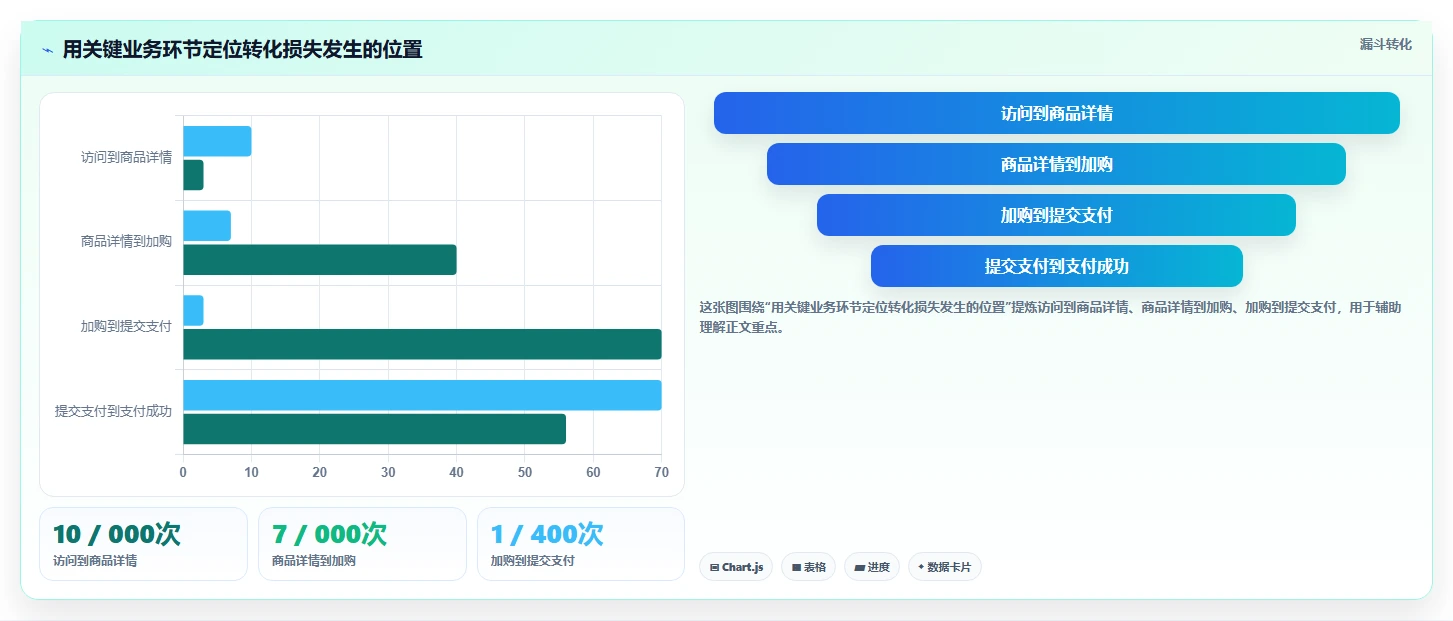Open the 1 / 400次 data card
The image size is (1453, 621).
tap(581, 544)
